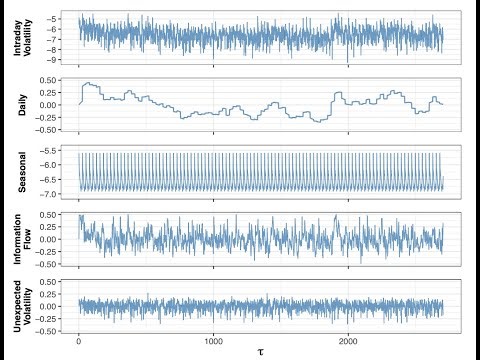
Task: Click the '-6.0' tick in Seasonal panel
Action: click(49, 165)
